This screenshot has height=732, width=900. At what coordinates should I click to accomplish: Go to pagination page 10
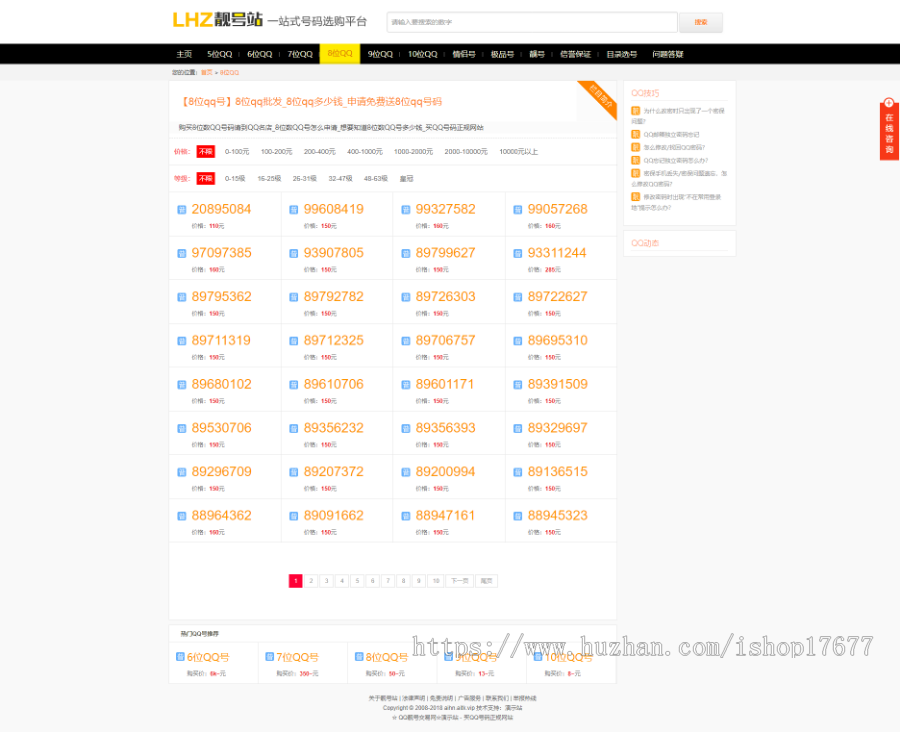click(x=436, y=581)
